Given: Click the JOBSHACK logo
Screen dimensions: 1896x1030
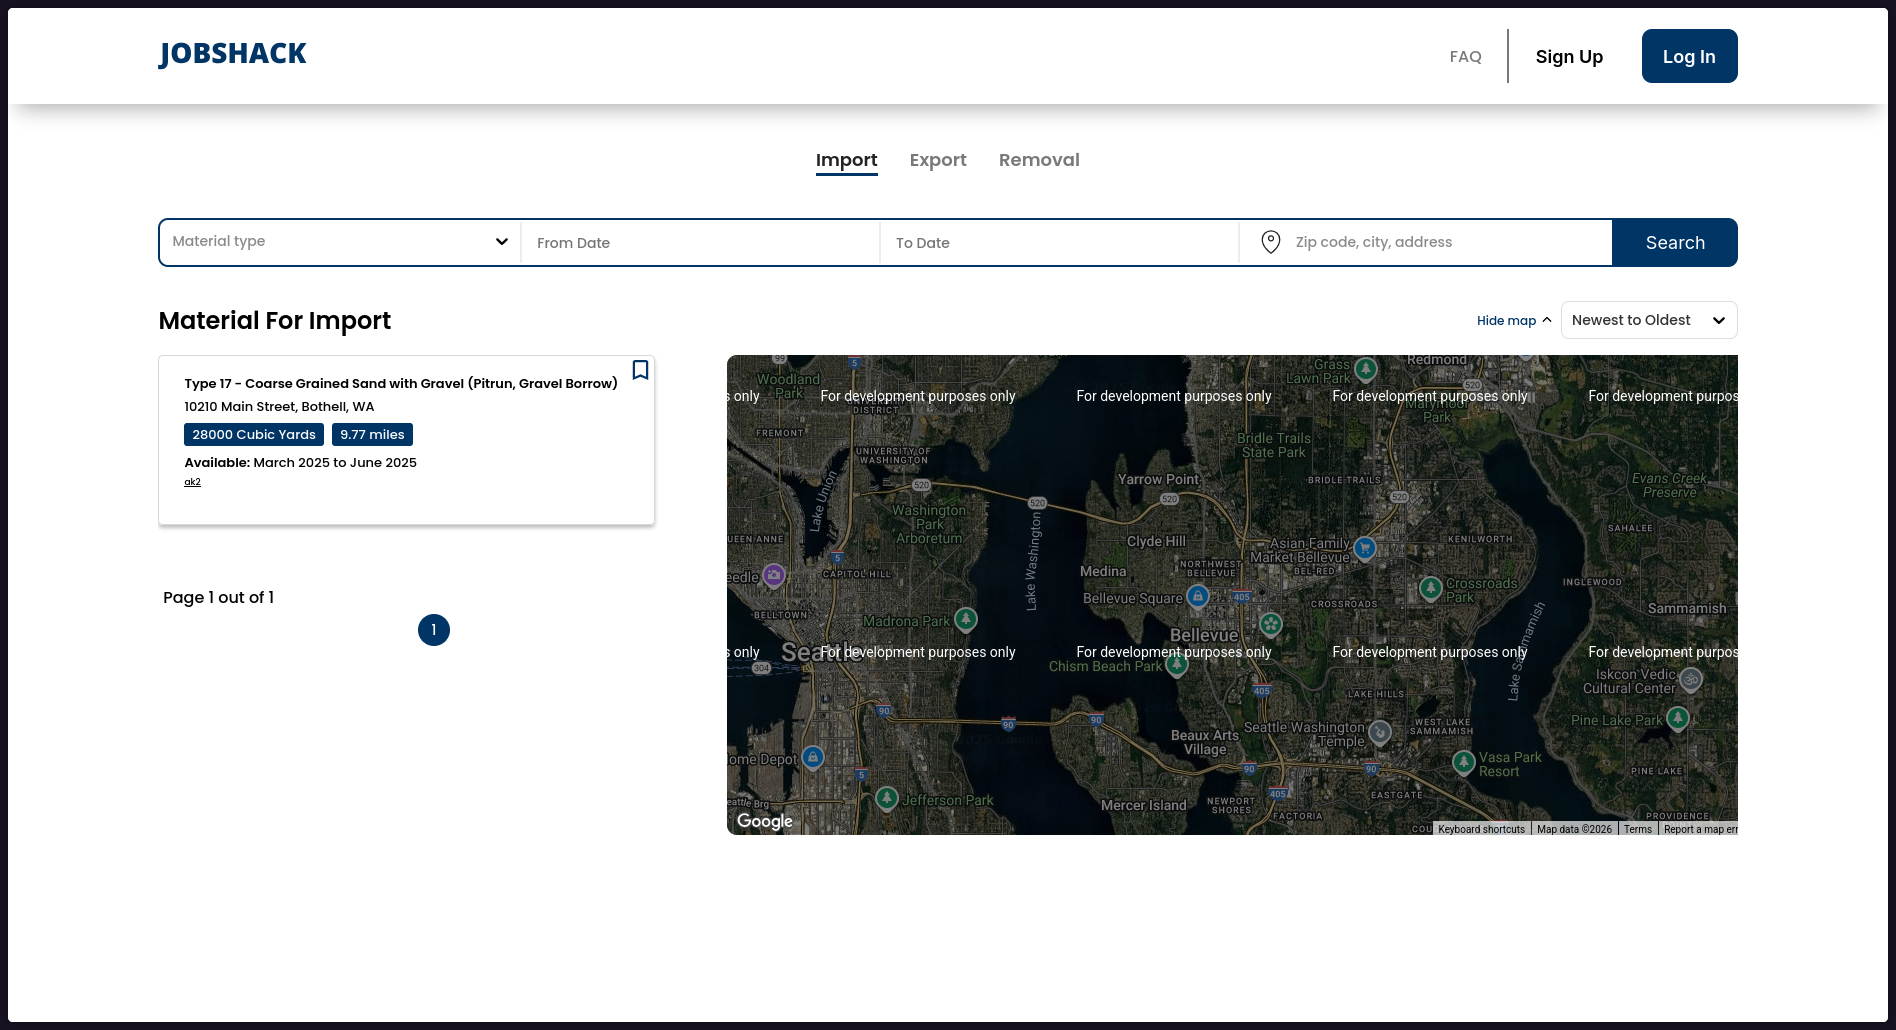Looking at the screenshot, I should pyautogui.click(x=232, y=54).
